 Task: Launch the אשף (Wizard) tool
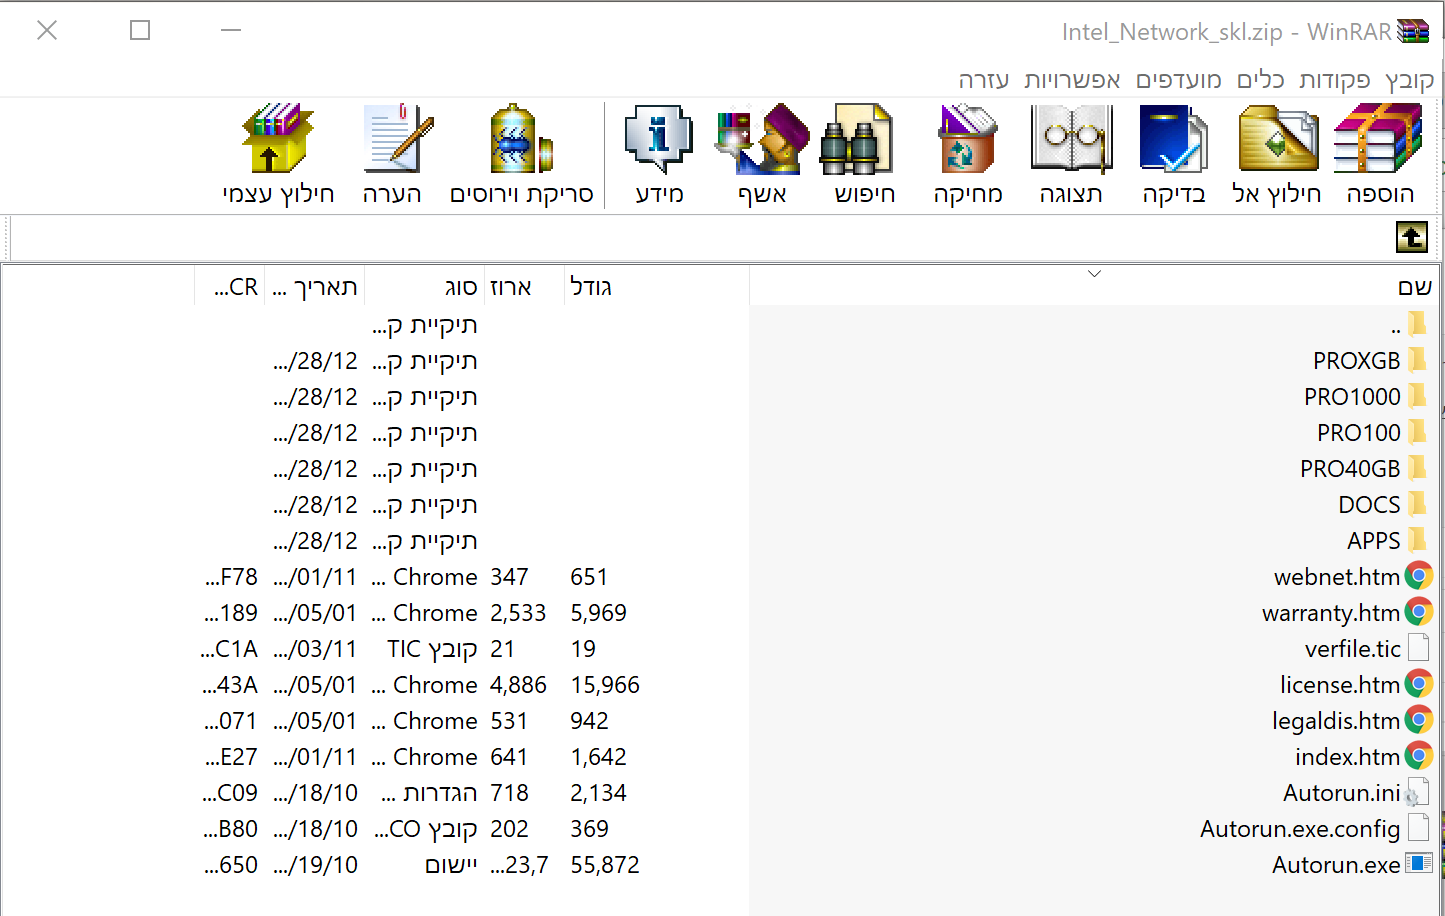762,140
